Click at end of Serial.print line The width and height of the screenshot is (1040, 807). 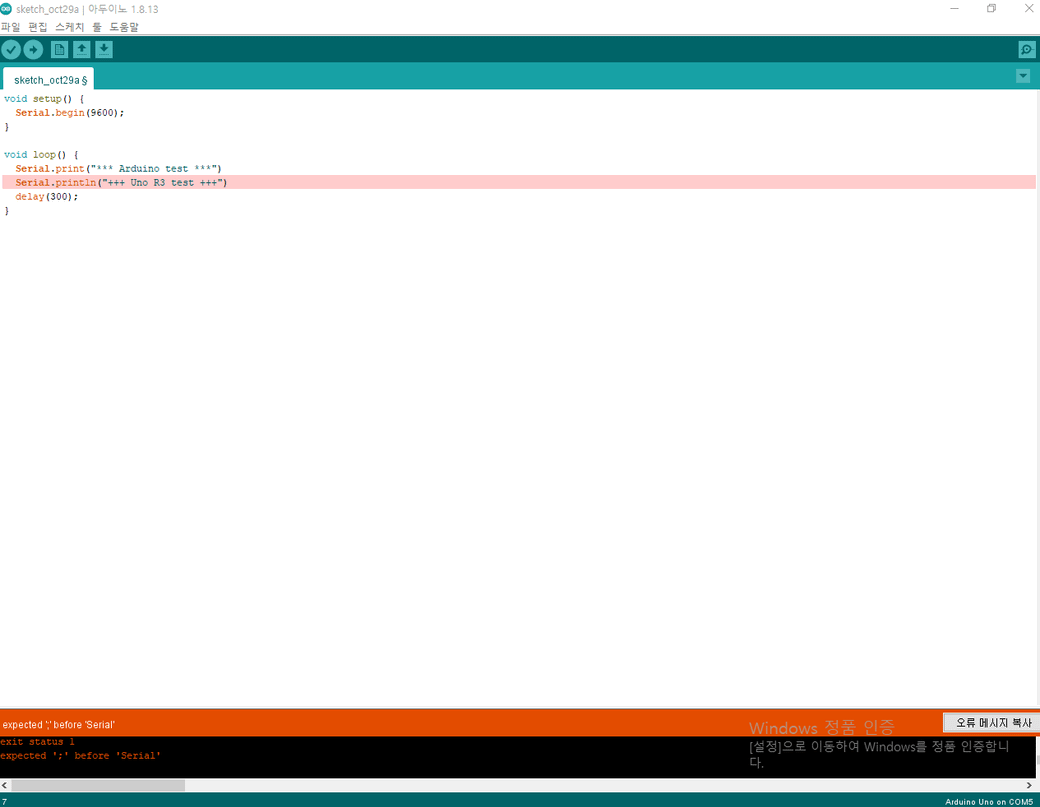(222, 169)
